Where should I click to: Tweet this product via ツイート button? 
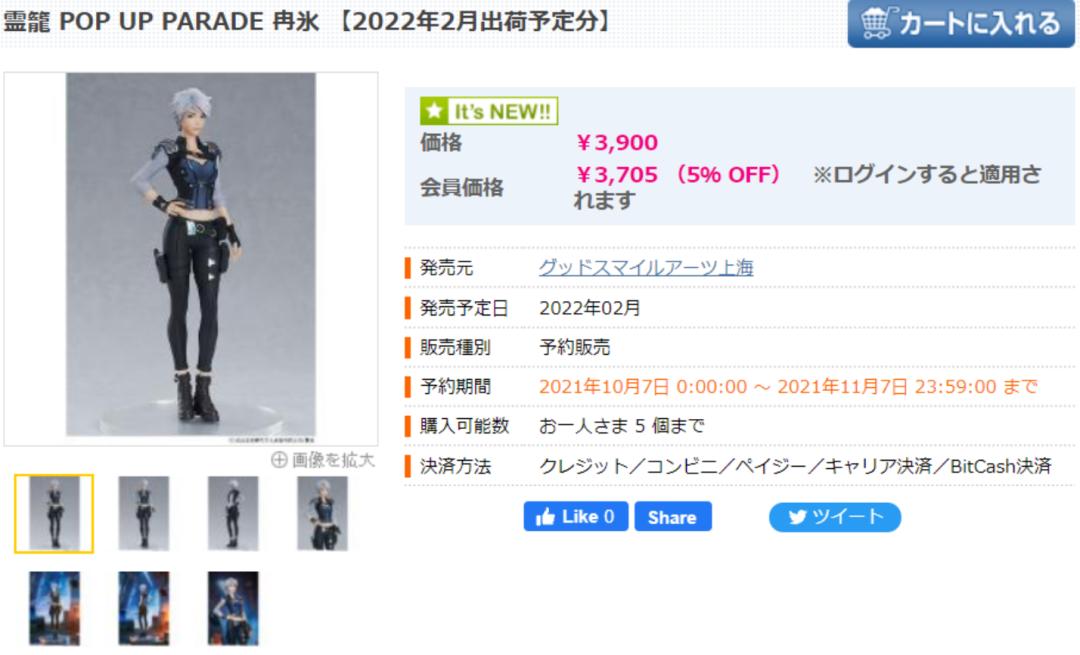[835, 517]
